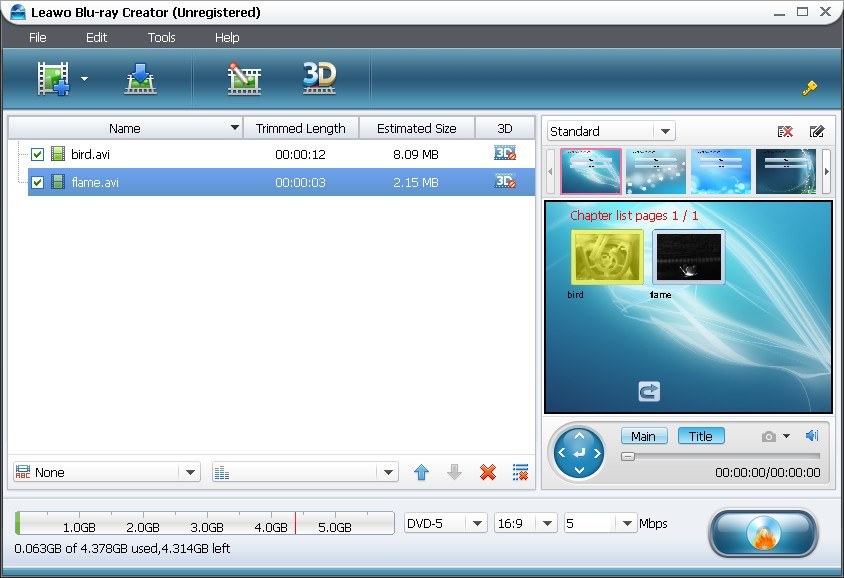This screenshot has height=578, width=844.
Task: Move selected file up with blue arrow
Action: pyautogui.click(x=421, y=472)
